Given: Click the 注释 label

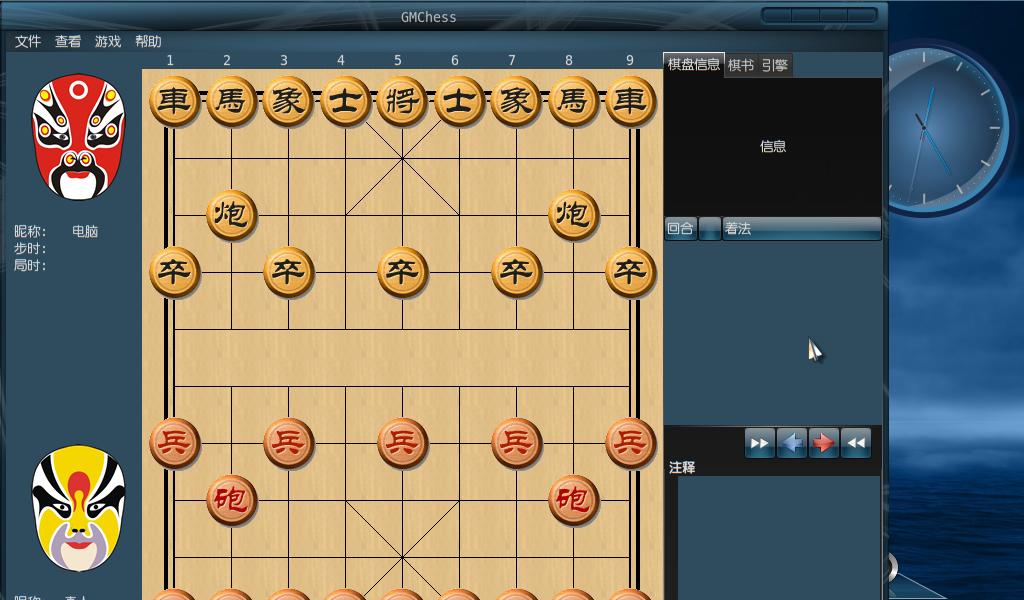Looking at the screenshot, I should [682, 467].
